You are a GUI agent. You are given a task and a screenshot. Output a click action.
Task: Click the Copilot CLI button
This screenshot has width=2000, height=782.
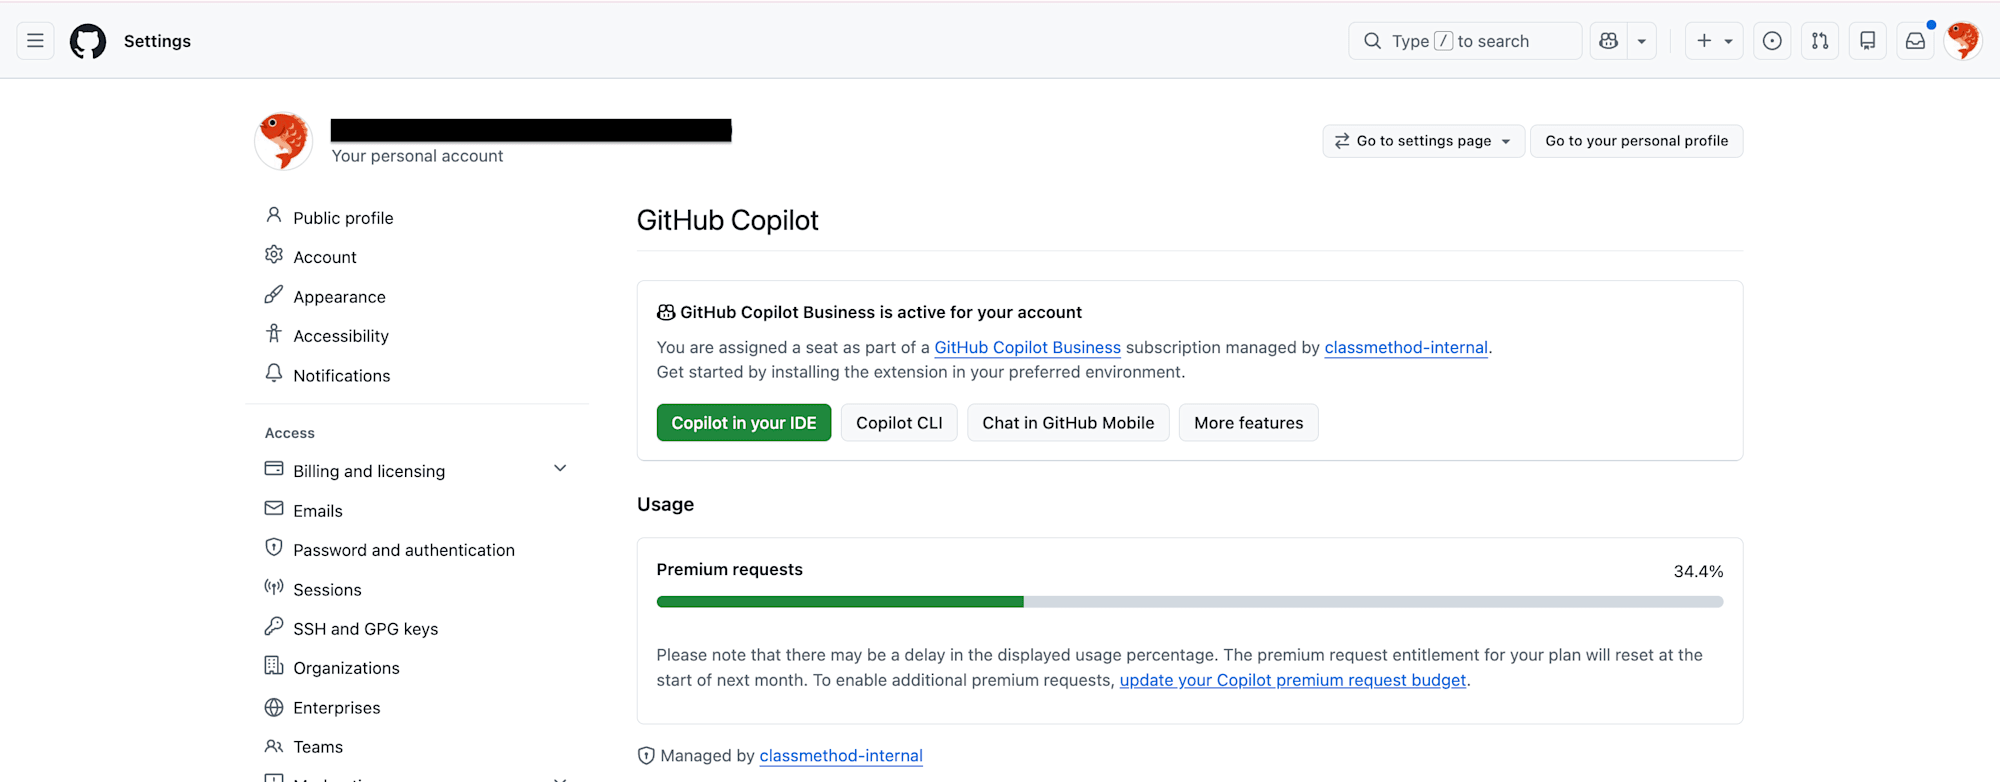(x=899, y=423)
